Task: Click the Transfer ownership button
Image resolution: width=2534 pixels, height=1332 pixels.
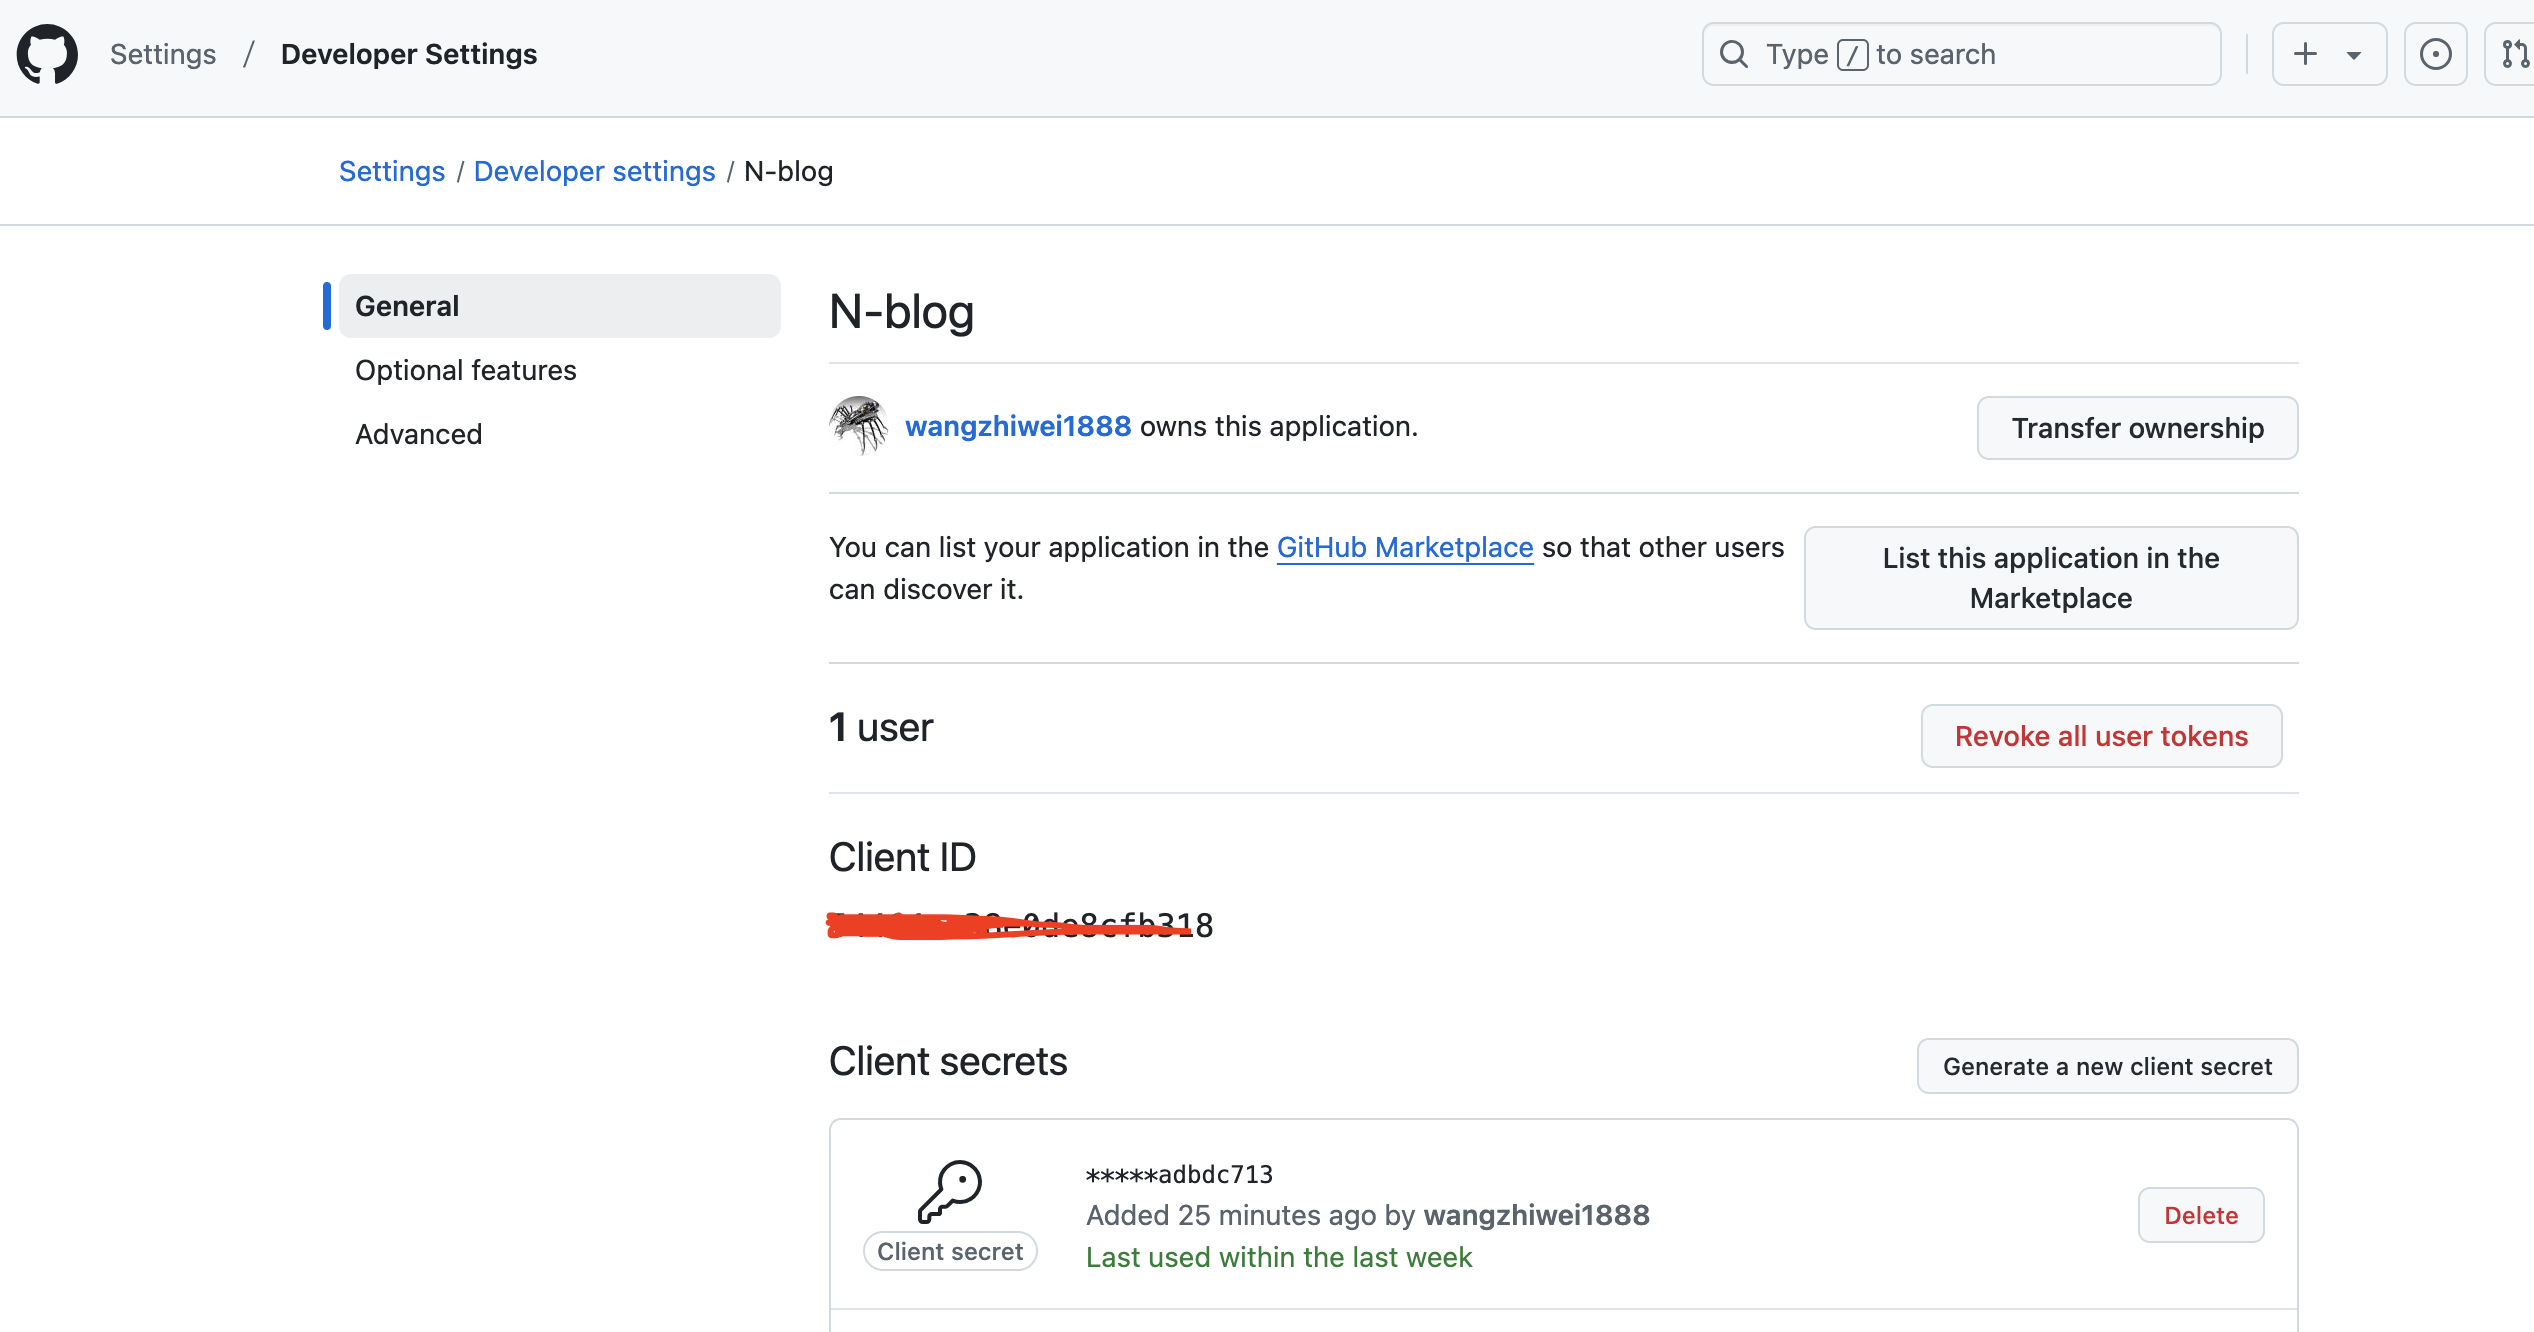Action: [2137, 428]
